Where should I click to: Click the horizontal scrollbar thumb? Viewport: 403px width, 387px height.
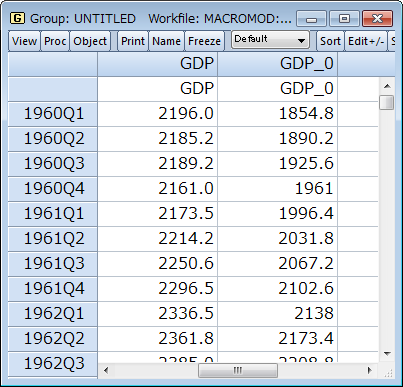coord(238,370)
